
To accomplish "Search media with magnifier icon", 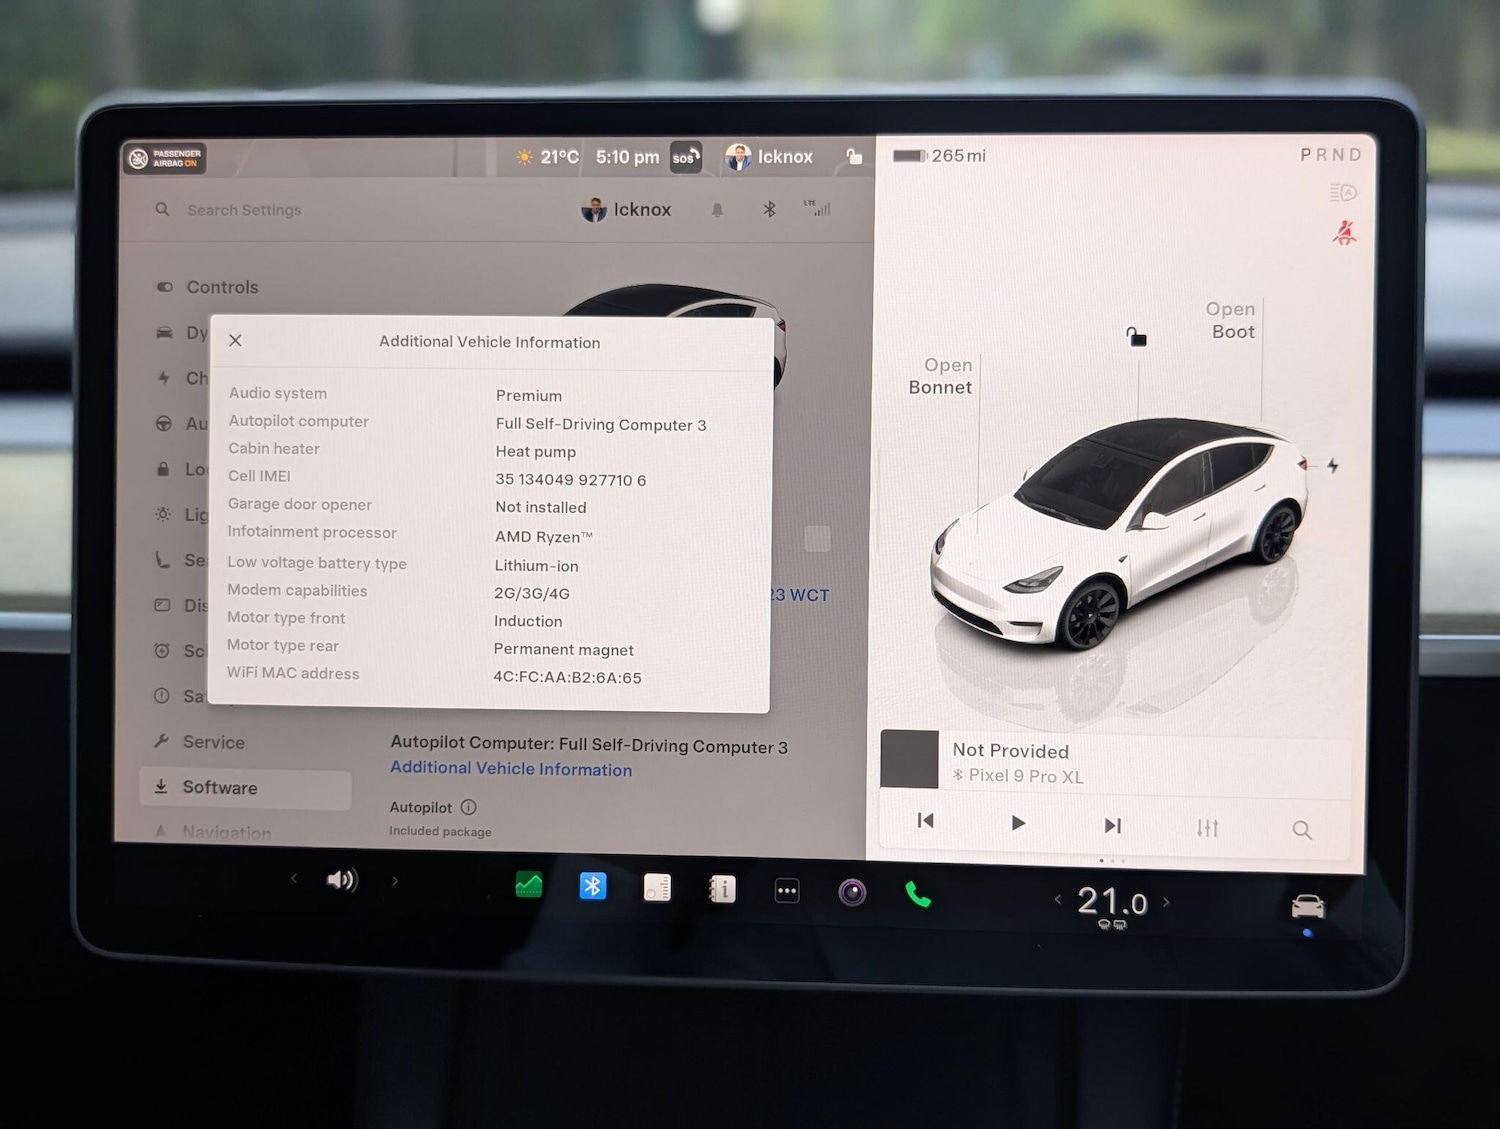I will (x=1302, y=830).
